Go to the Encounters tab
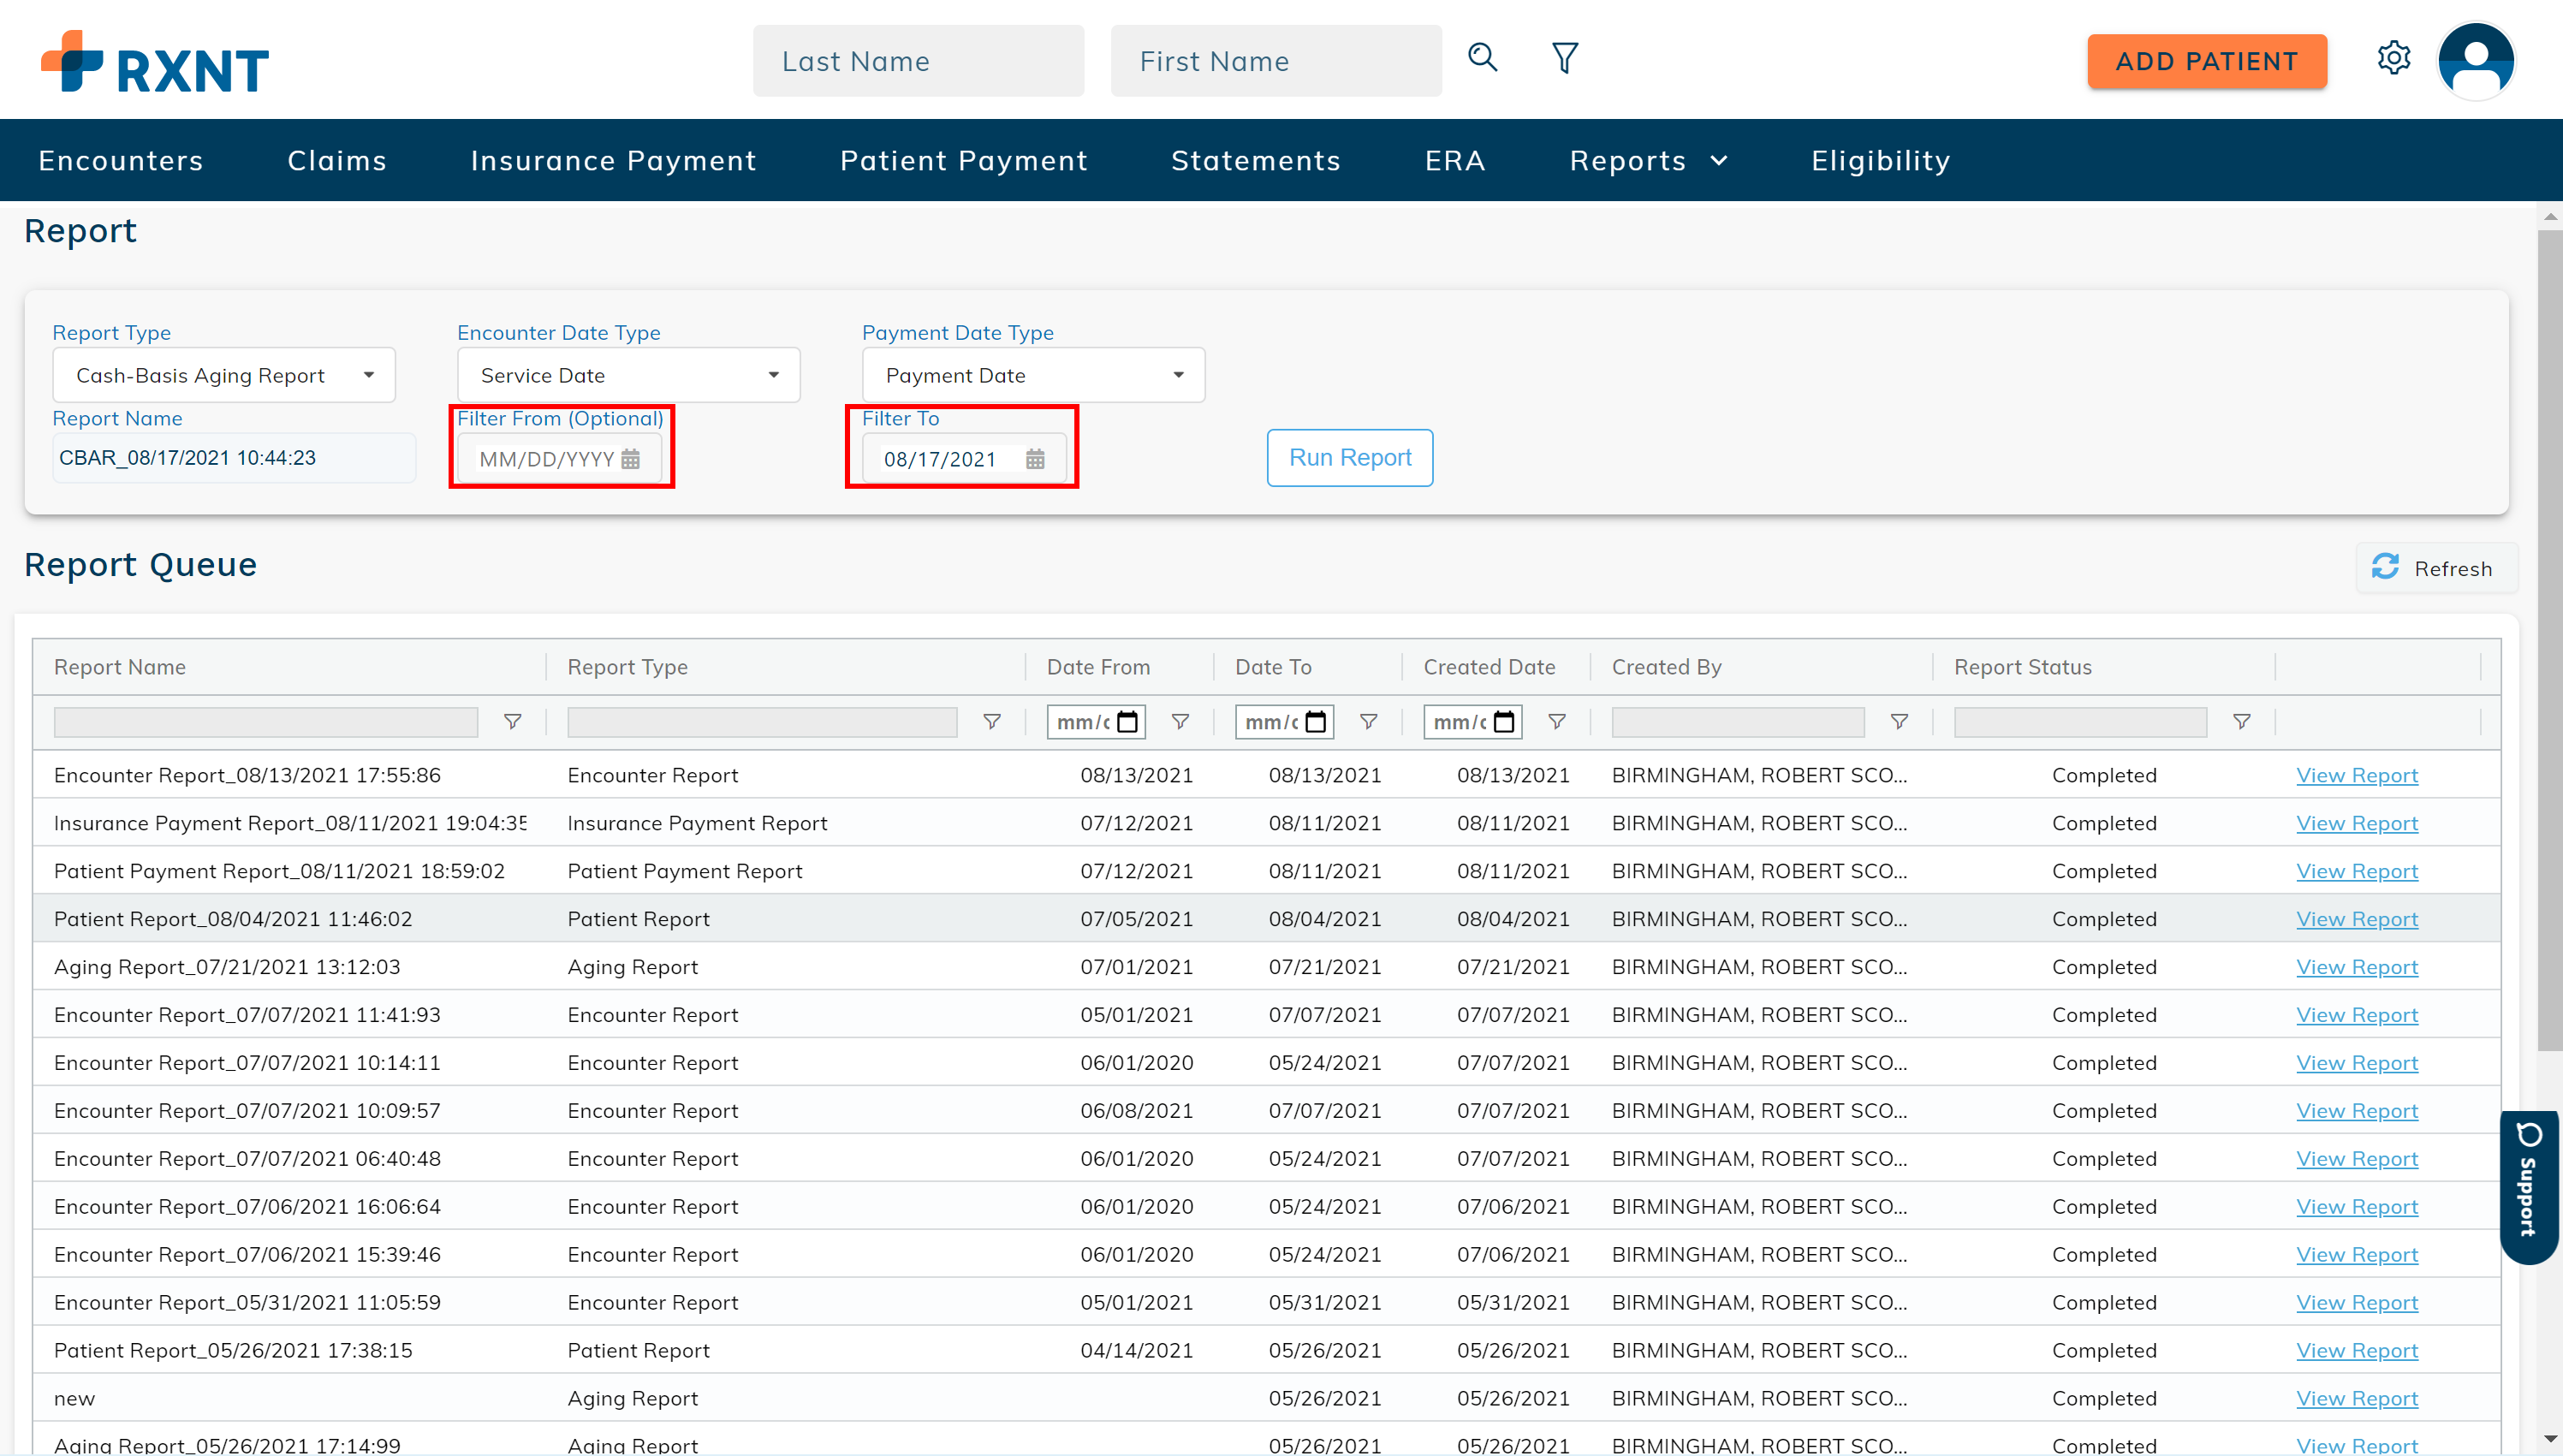Viewport: 2563px width, 1456px height. point(121,160)
